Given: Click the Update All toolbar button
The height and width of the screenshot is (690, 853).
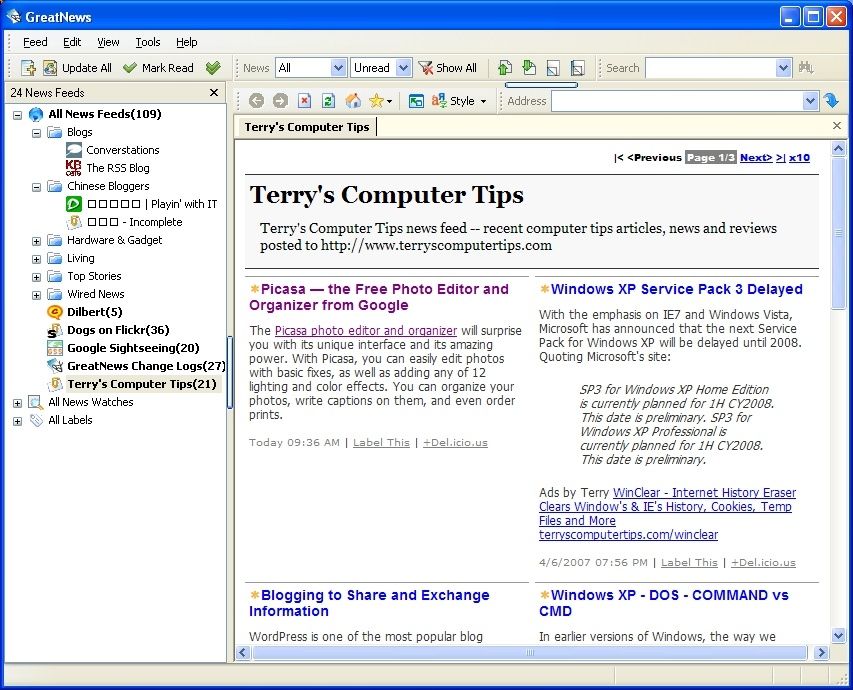Looking at the screenshot, I should (x=78, y=68).
